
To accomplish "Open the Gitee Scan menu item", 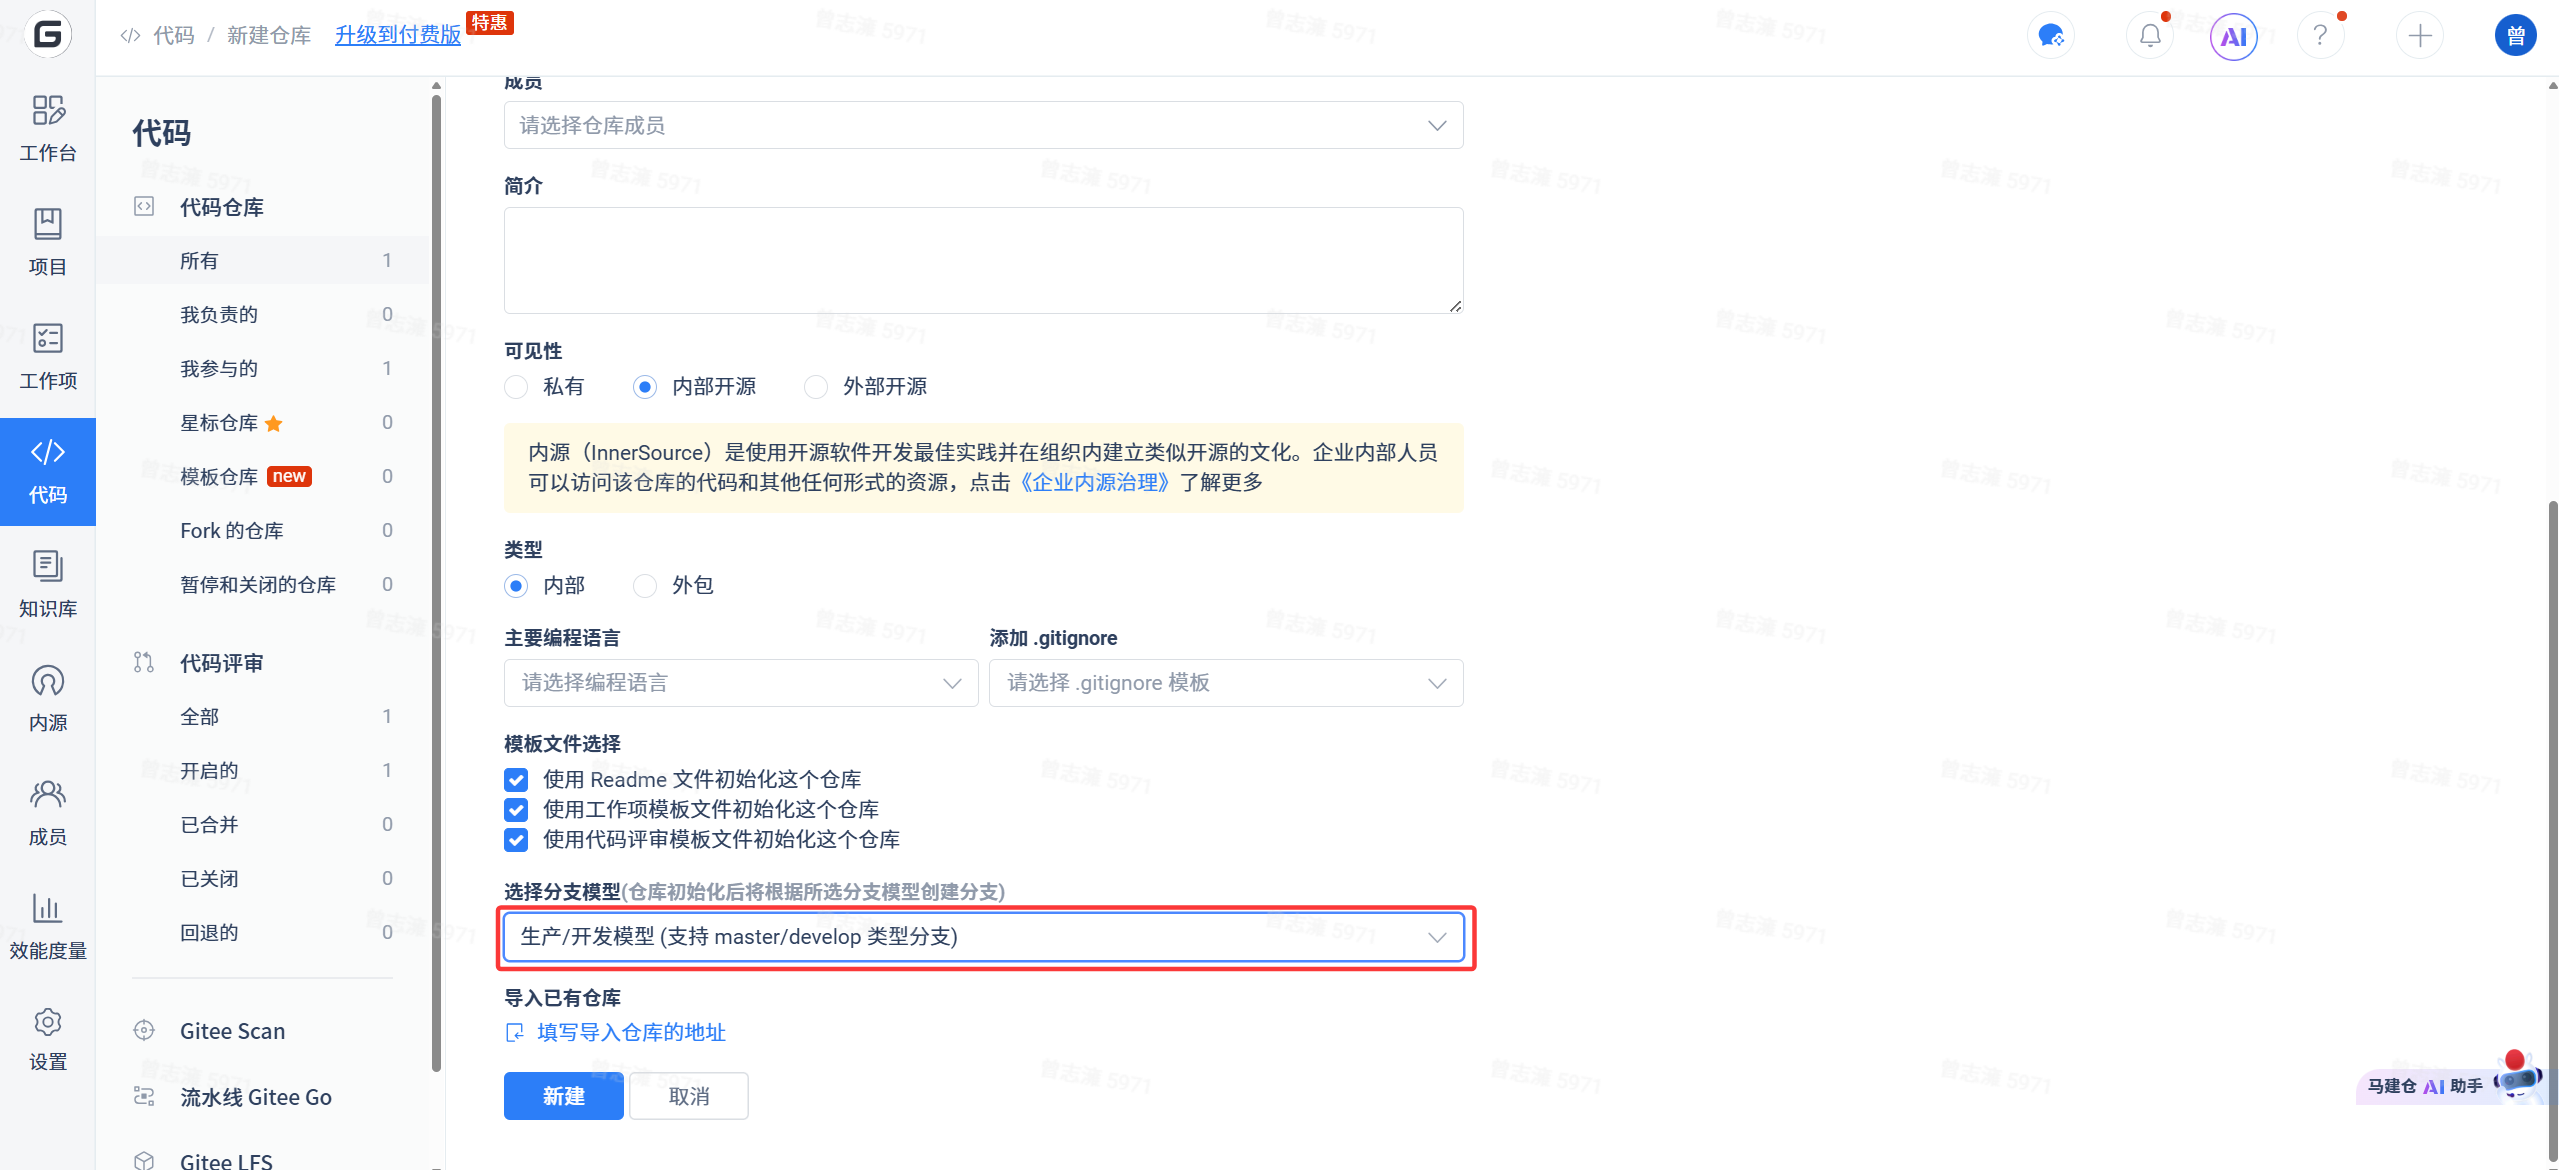I will point(232,1031).
